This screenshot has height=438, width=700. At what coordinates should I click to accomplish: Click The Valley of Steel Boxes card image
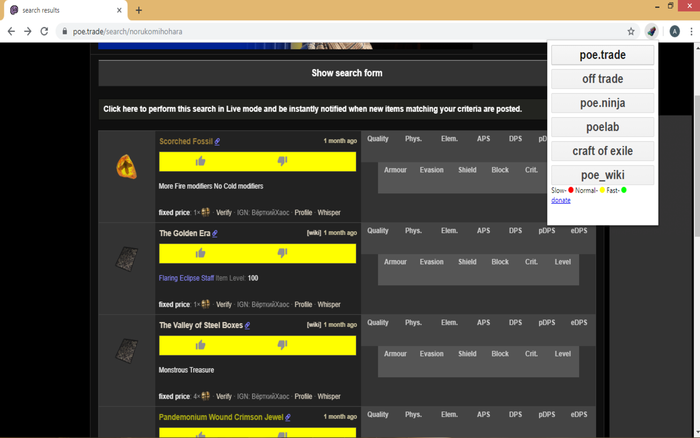[x=127, y=351]
